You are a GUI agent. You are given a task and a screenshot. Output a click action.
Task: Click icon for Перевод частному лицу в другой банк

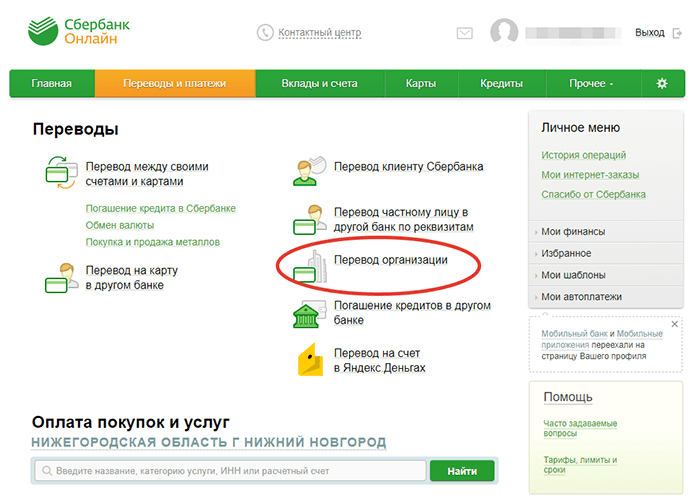click(x=310, y=220)
